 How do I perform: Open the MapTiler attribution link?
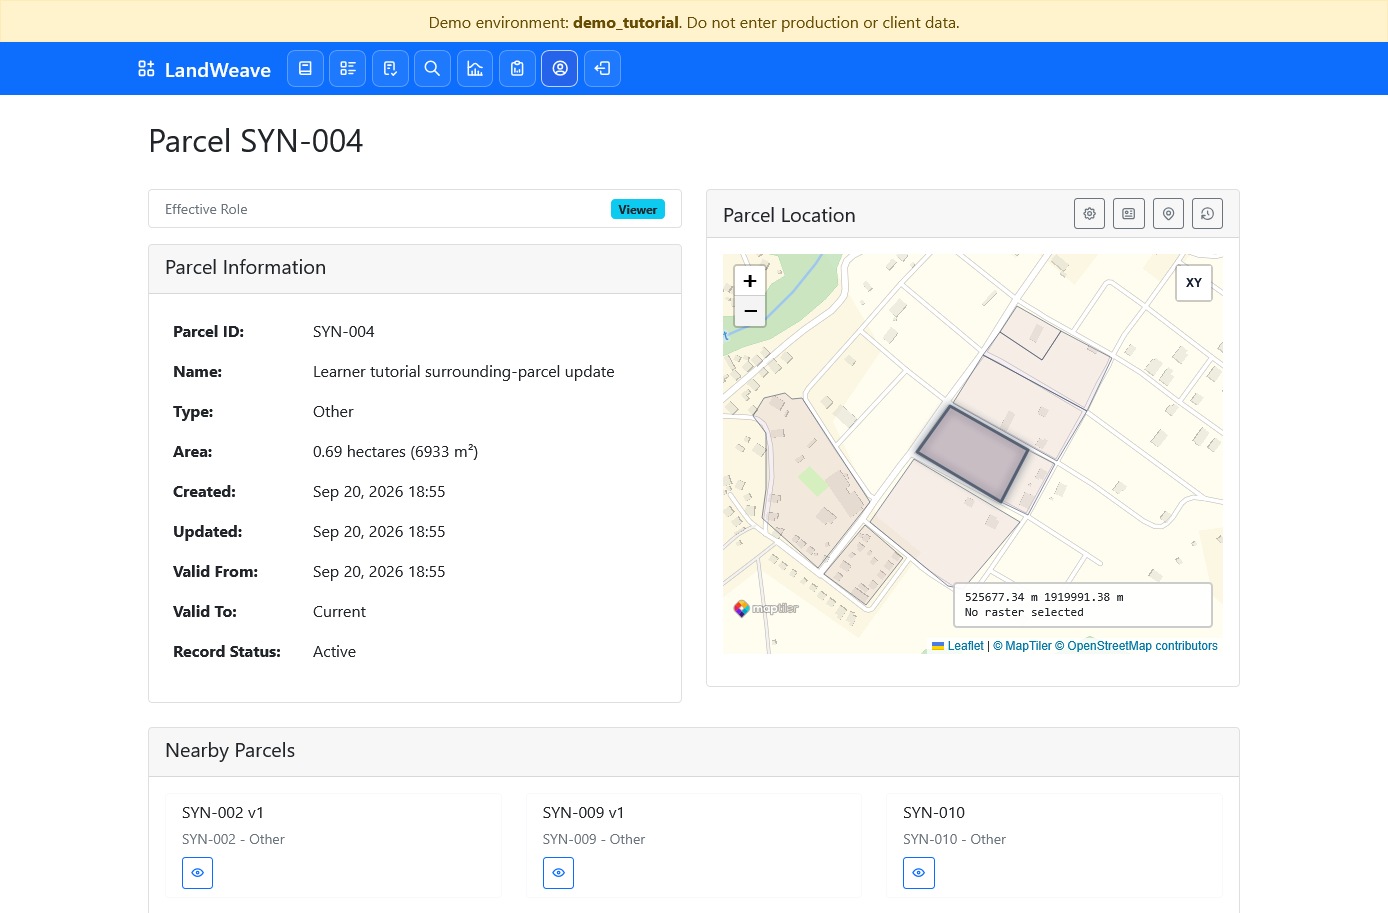tap(1022, 646)
